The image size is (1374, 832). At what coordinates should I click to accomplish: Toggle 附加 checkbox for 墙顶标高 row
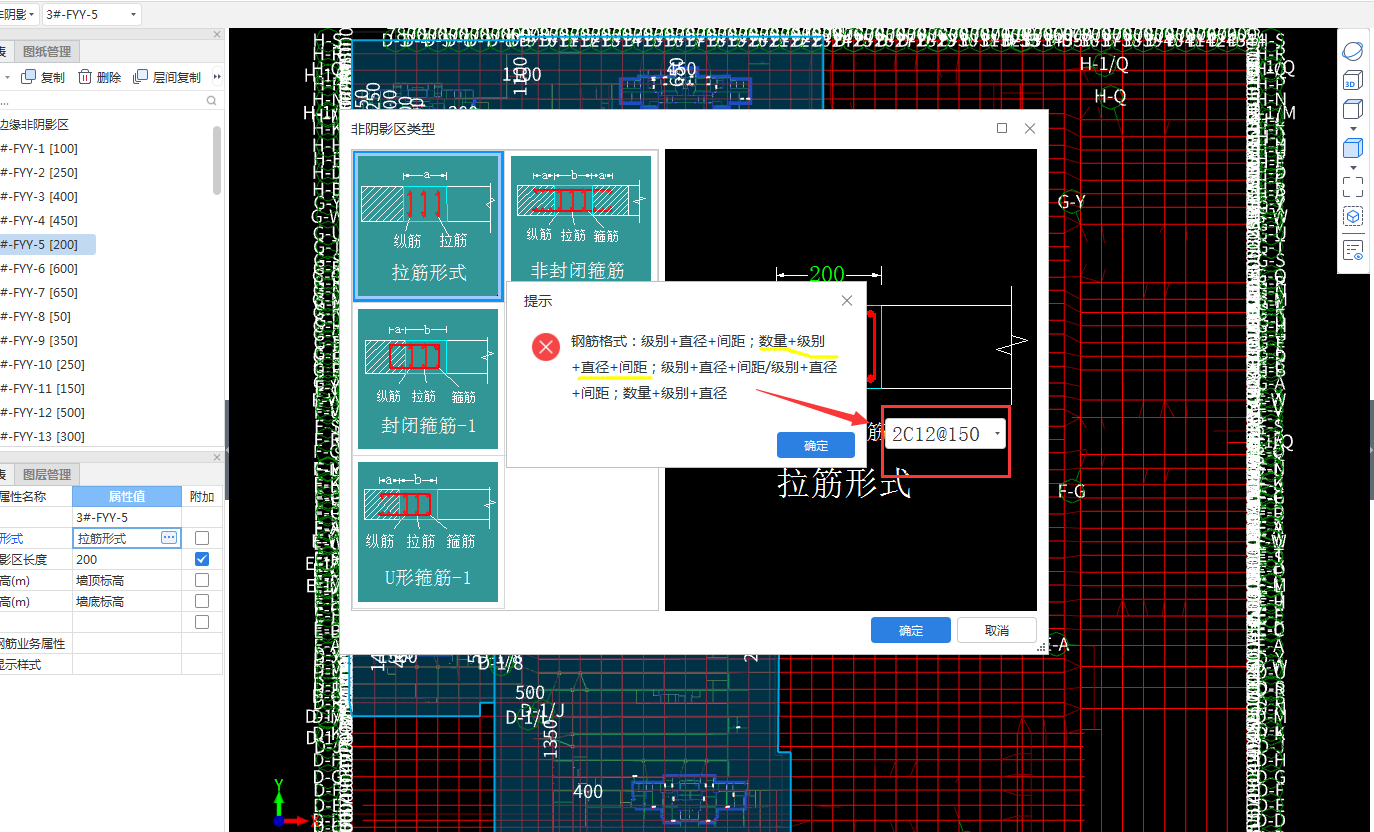tap(202, 580)
